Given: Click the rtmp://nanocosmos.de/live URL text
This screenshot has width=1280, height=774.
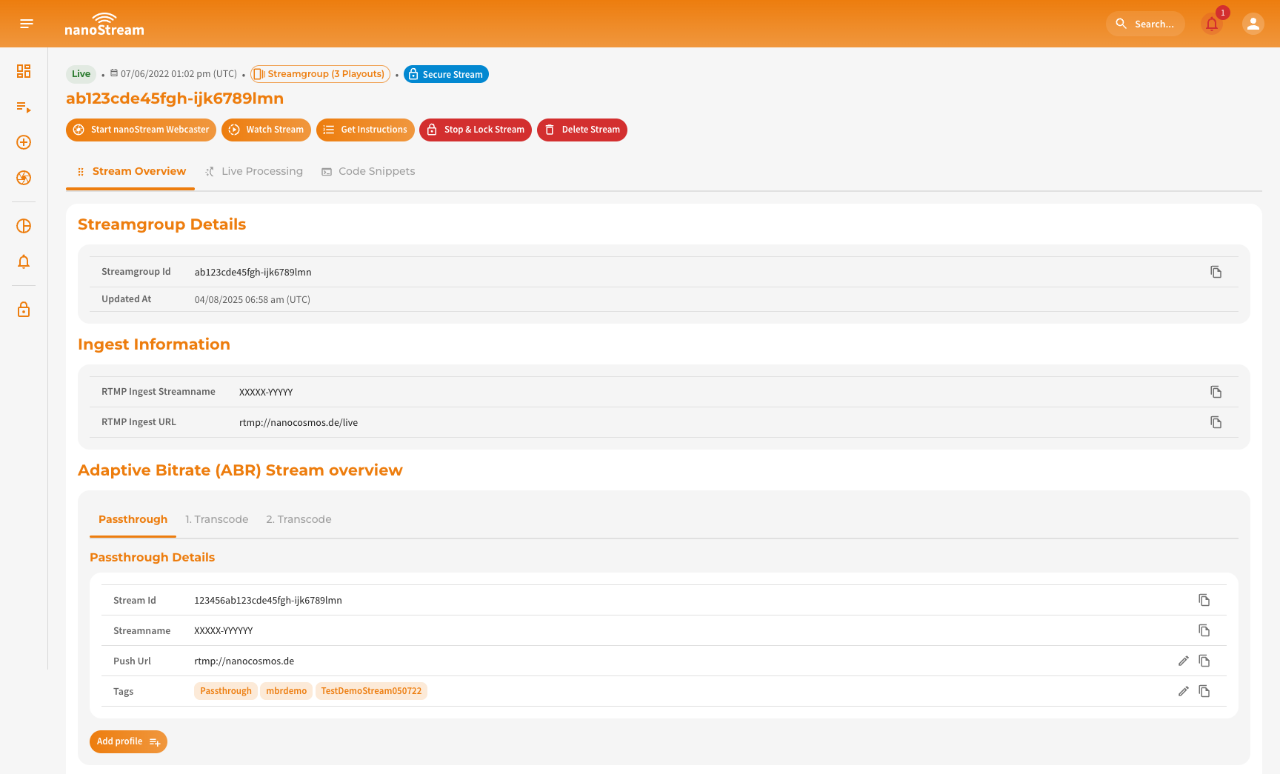Looking at the screenshot, I should pyautogui.click(x=298, y=422).
